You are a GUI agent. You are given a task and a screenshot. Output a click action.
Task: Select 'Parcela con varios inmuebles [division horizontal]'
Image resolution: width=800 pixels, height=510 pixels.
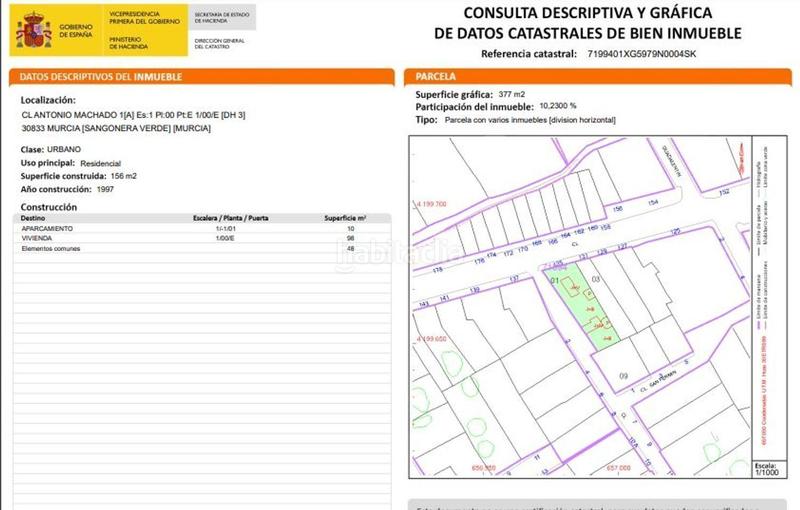coord(530,120)
